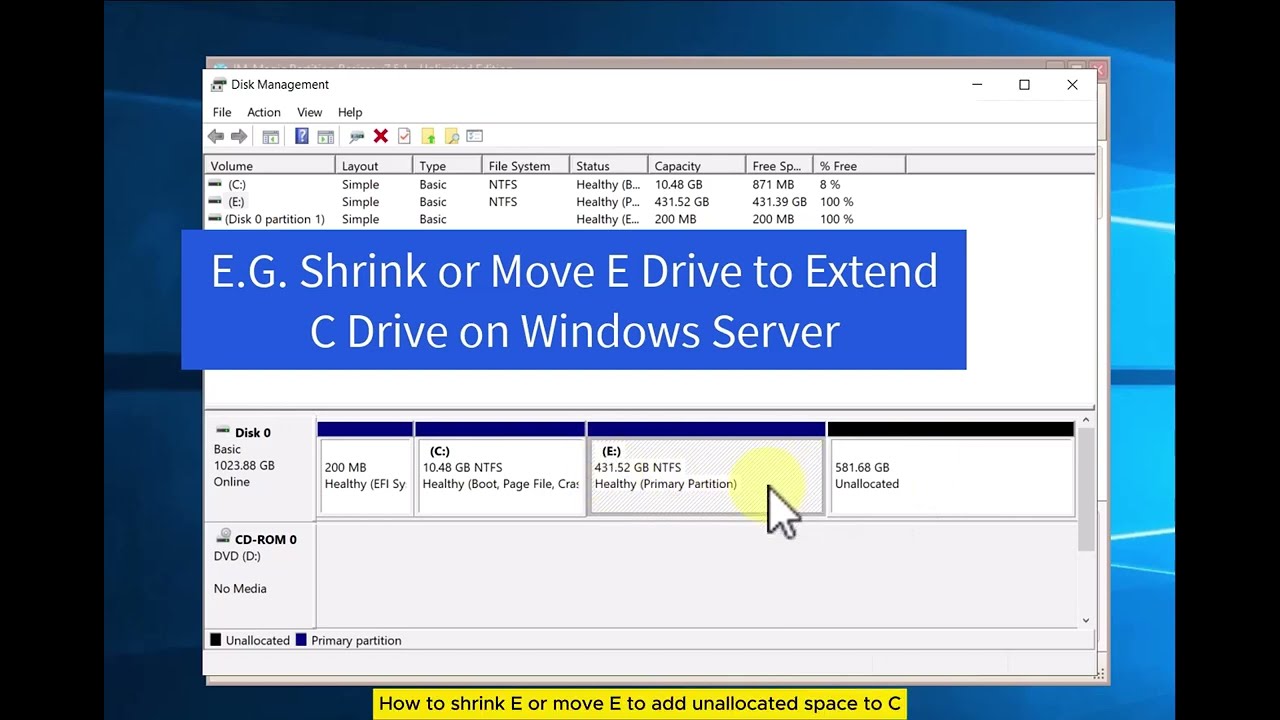Viewport: 1280px width, 720px height.
Task: Sort by the Capacity column header
Action: [696, 166]
